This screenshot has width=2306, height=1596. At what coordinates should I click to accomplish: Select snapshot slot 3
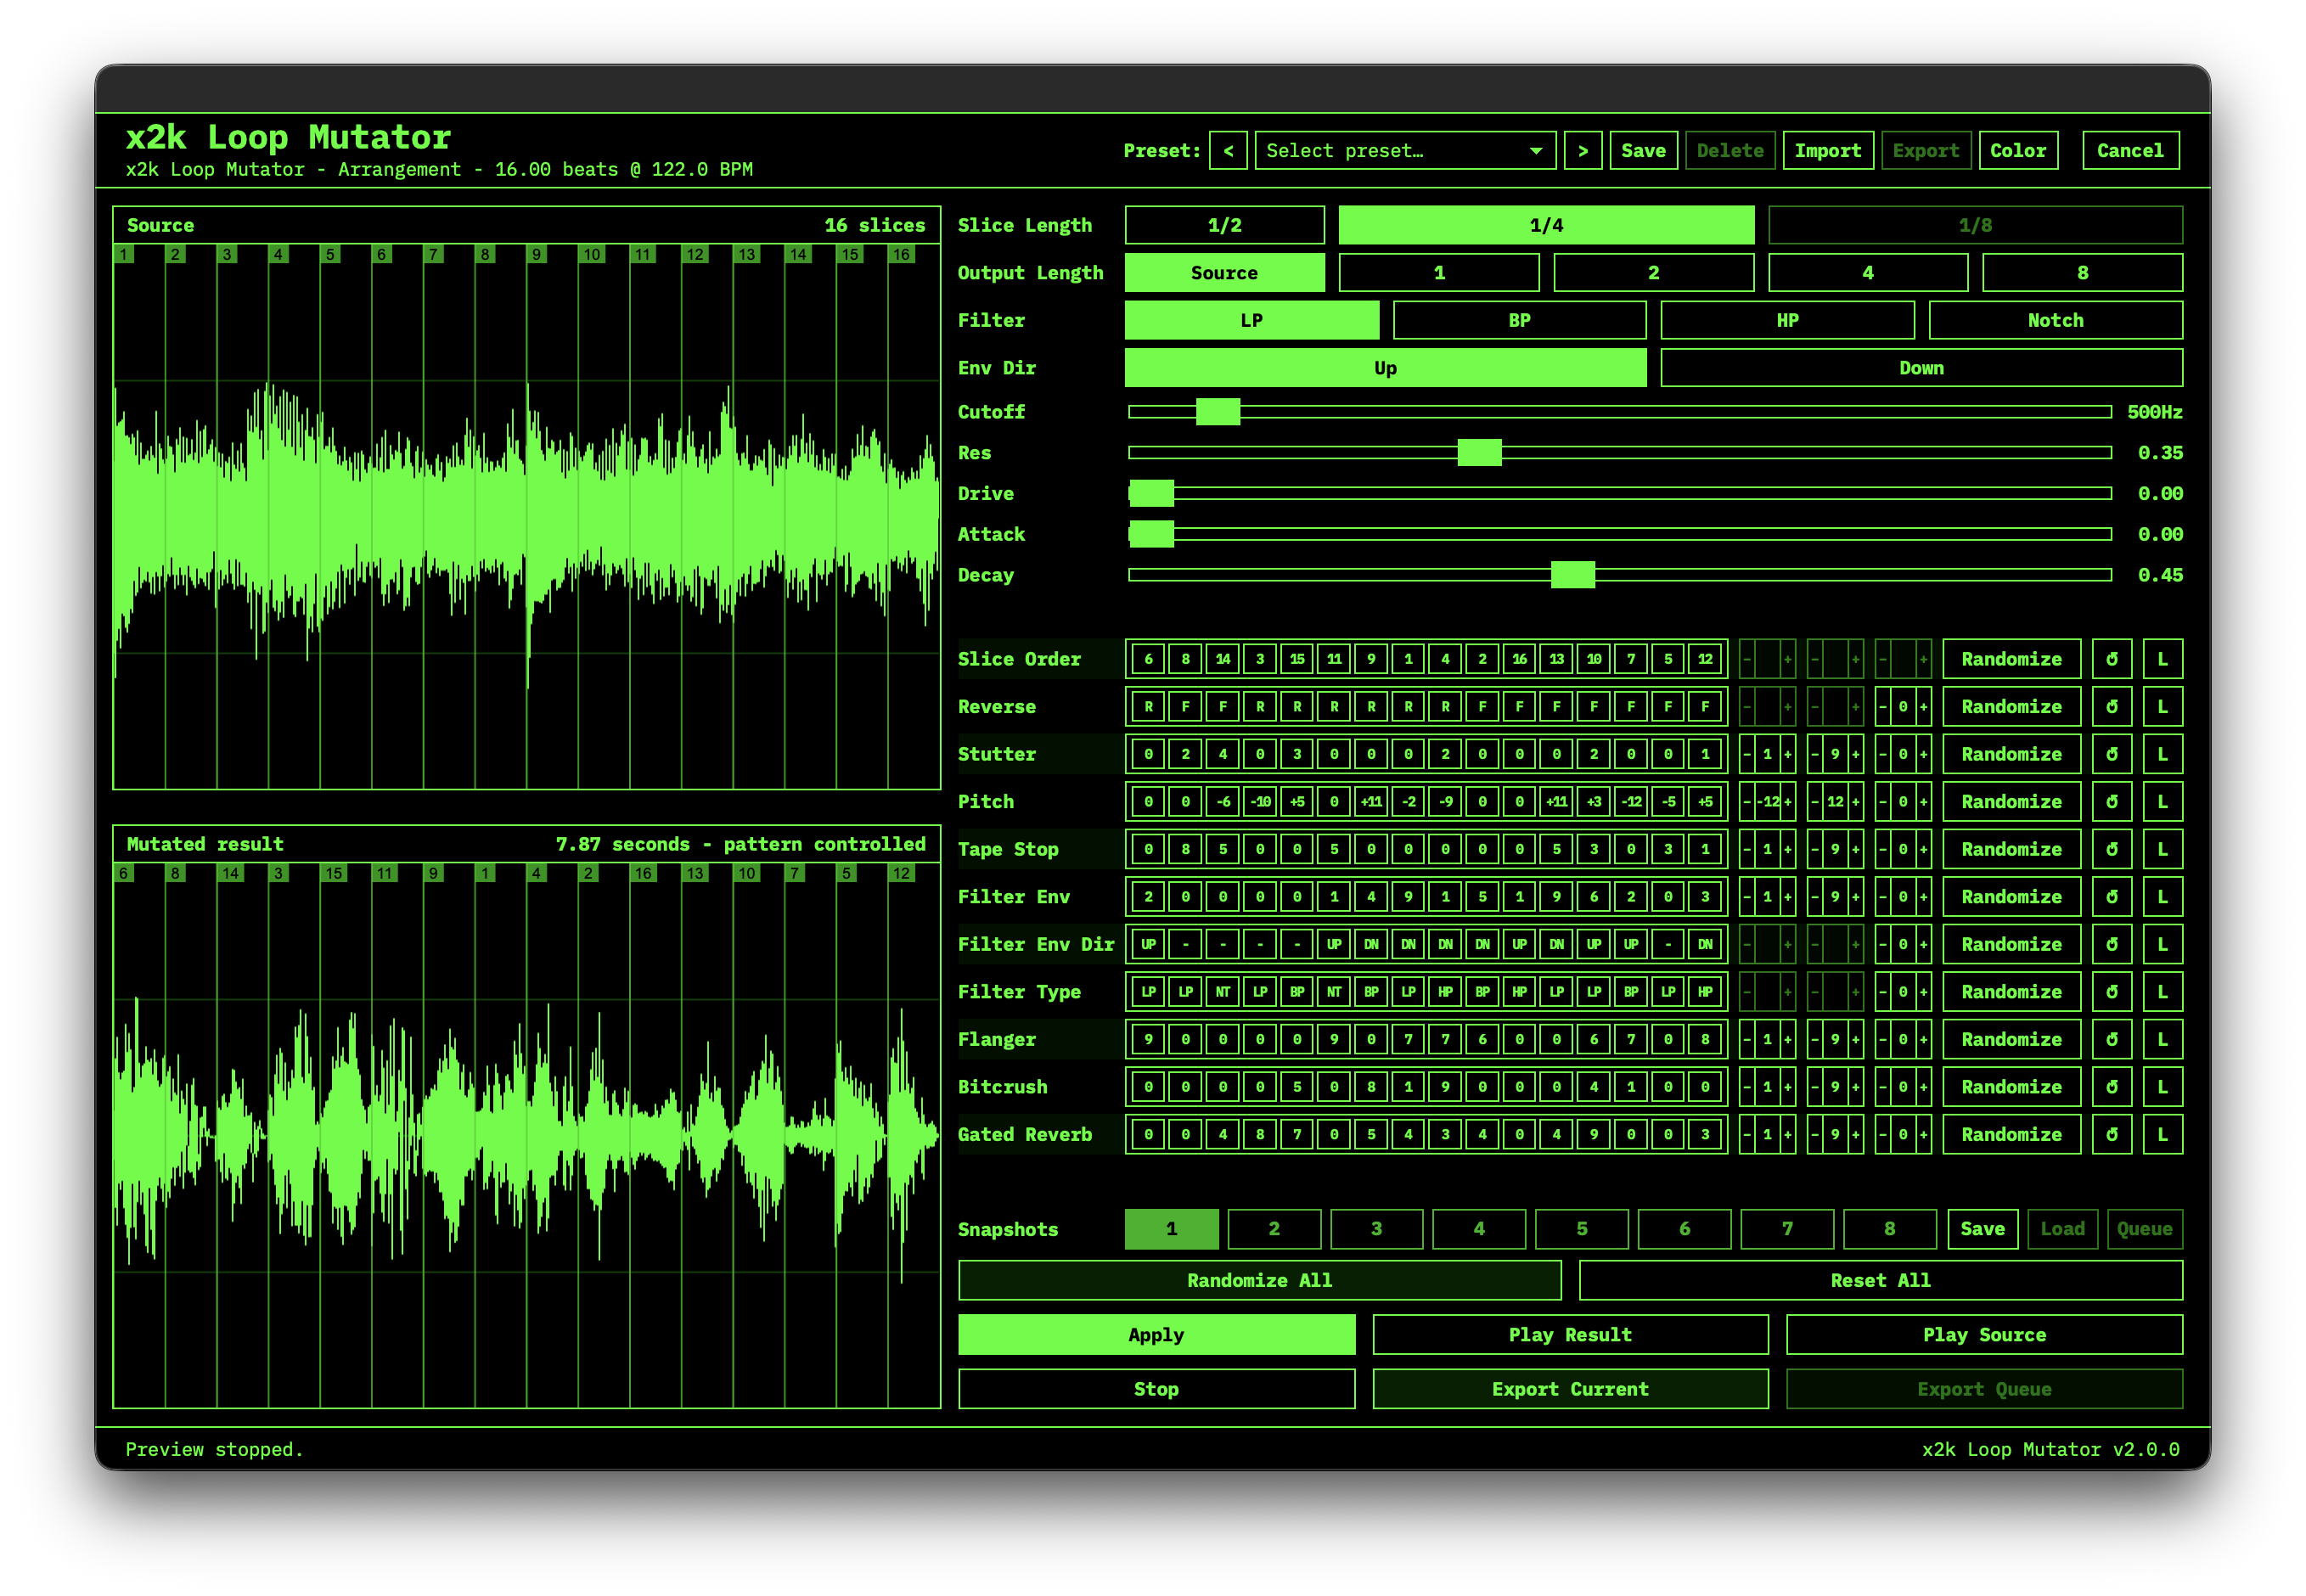1376,1229
